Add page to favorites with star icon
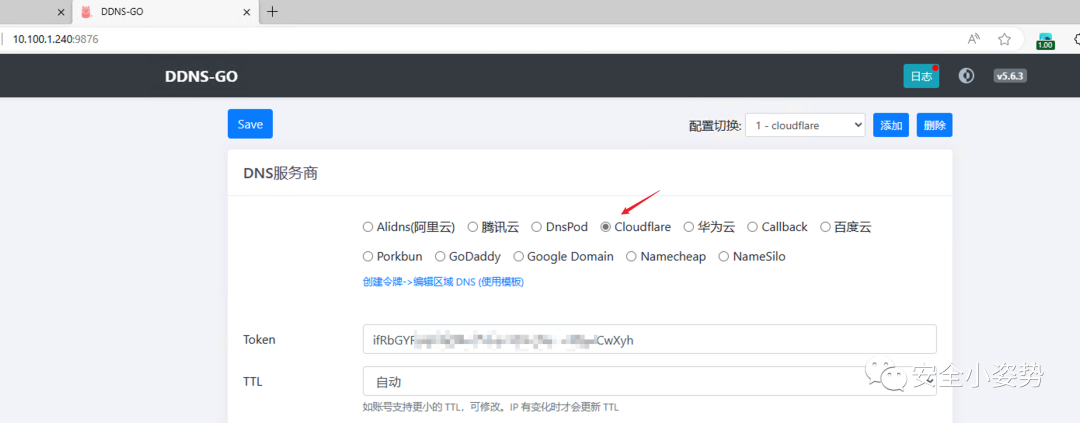The image size is (1080, 423). point(1004,39)
